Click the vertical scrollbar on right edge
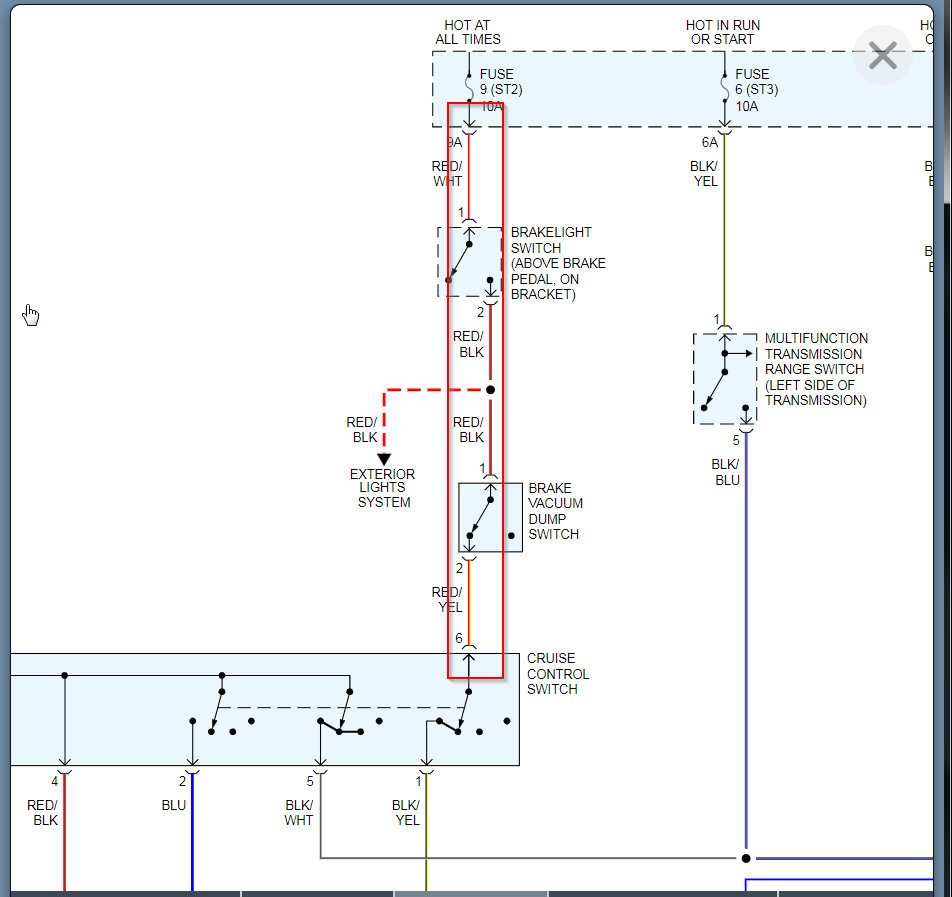Viewport: 952px width, 897px height. coord(947,103)
